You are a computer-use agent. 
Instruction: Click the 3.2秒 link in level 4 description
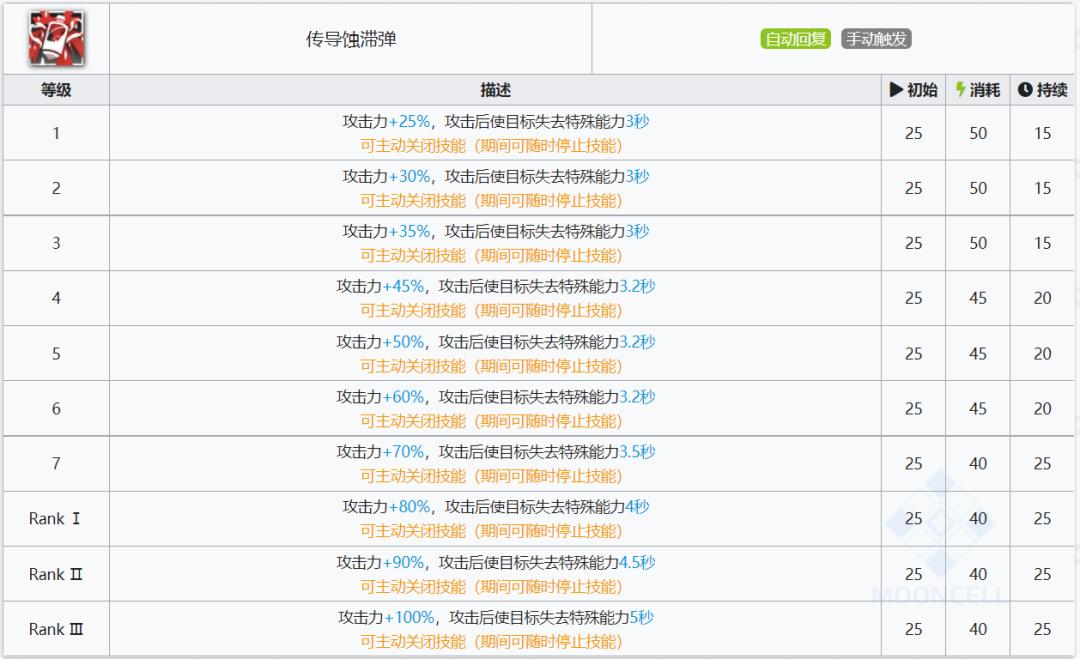pos(637,287)
